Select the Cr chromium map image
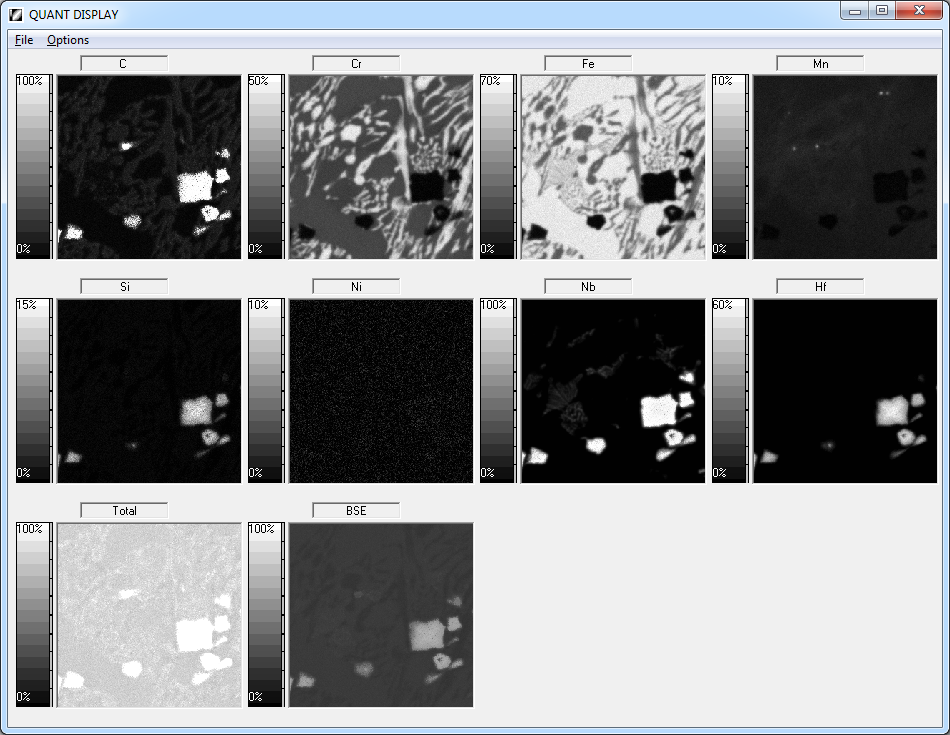The image size is (950, 735). [381, 167]
